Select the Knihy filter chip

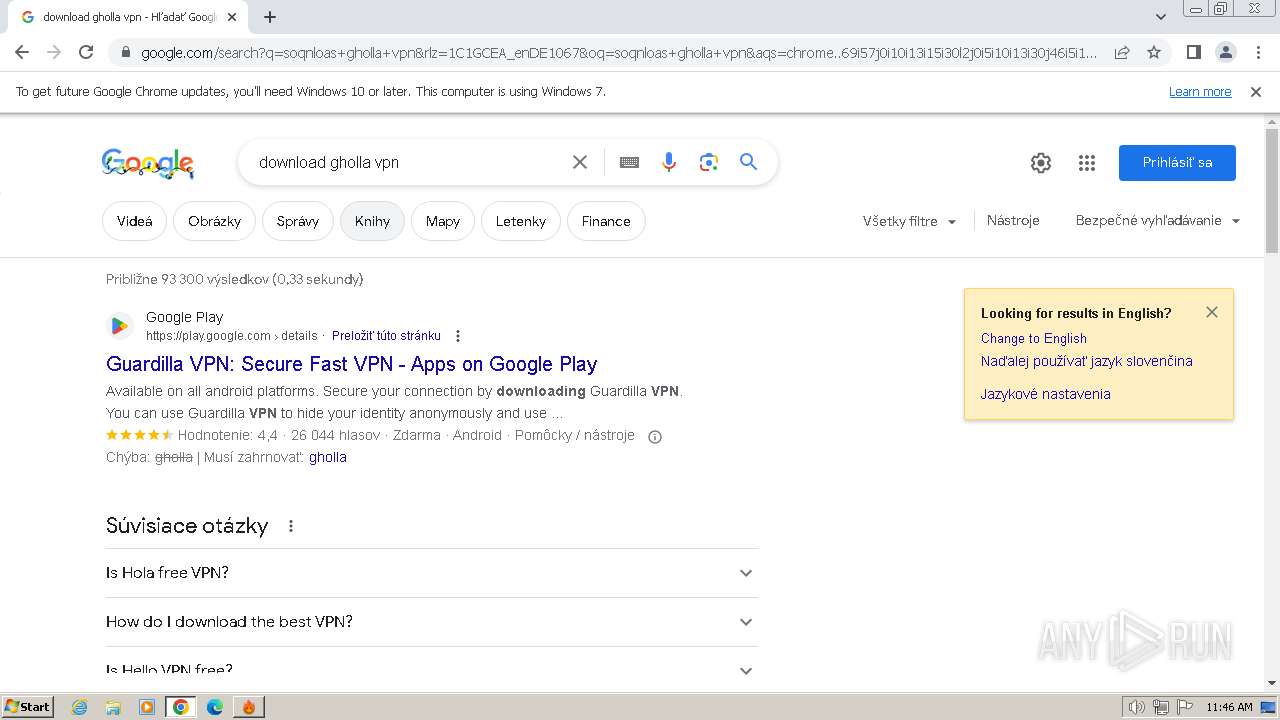coord(372,221)
